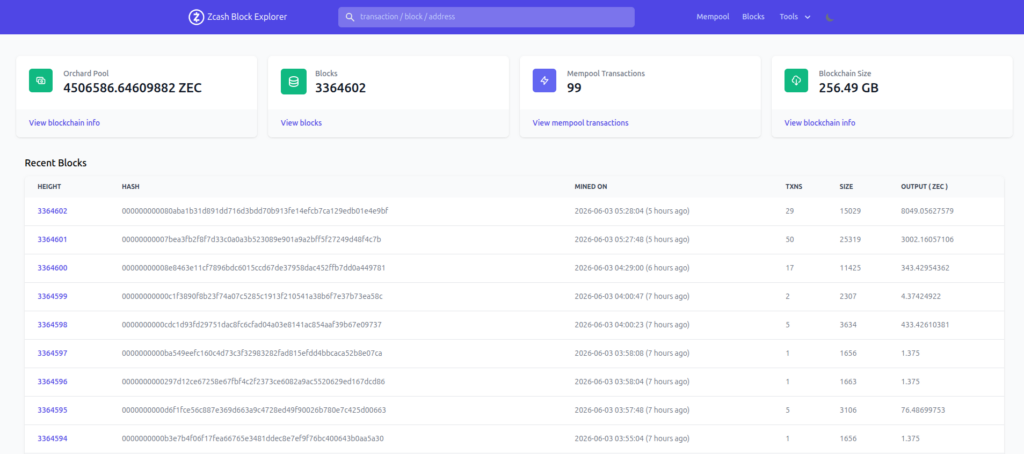
Task: Click the OUTPUT ( ZEC ) column header
Action: coord(924,187)
